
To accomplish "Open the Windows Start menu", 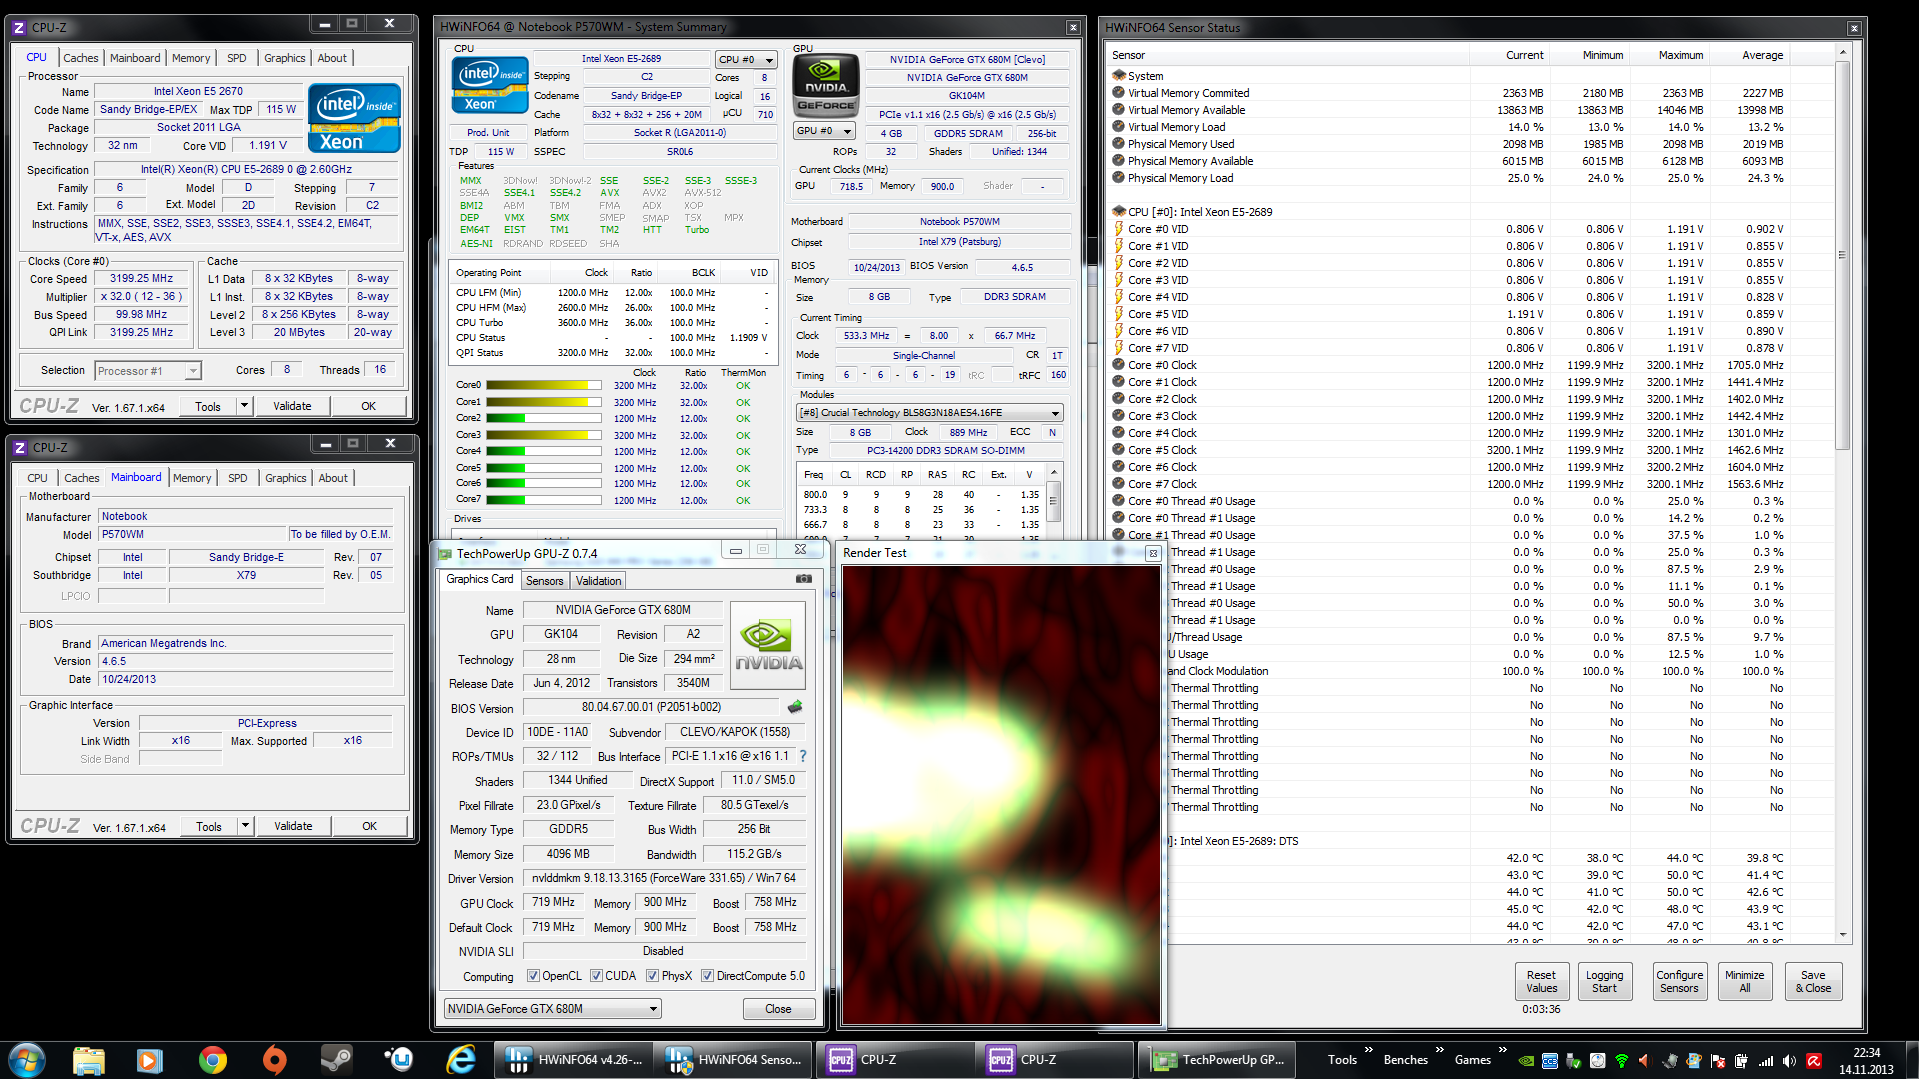I will (x=26, y=1060).
